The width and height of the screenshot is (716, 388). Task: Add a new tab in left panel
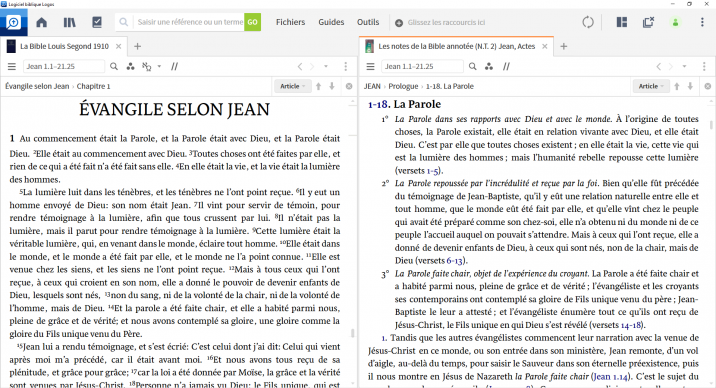(137, 46)
